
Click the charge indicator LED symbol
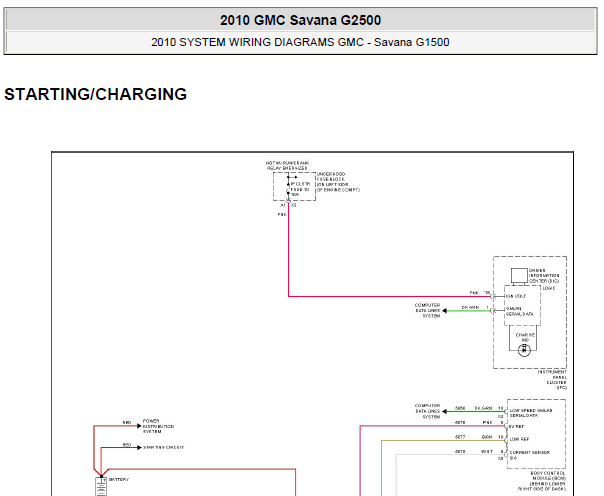coord(524,350)
